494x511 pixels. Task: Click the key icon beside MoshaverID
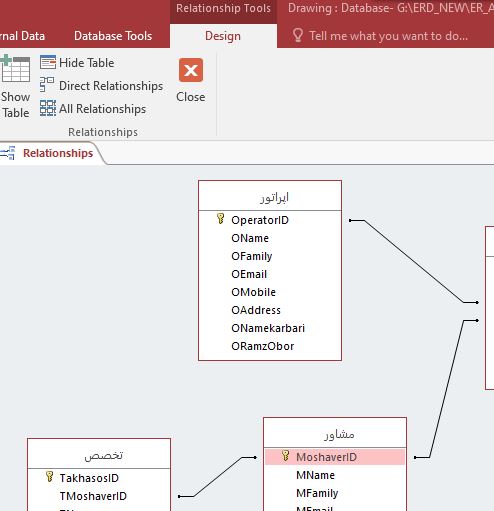(285, 455)
